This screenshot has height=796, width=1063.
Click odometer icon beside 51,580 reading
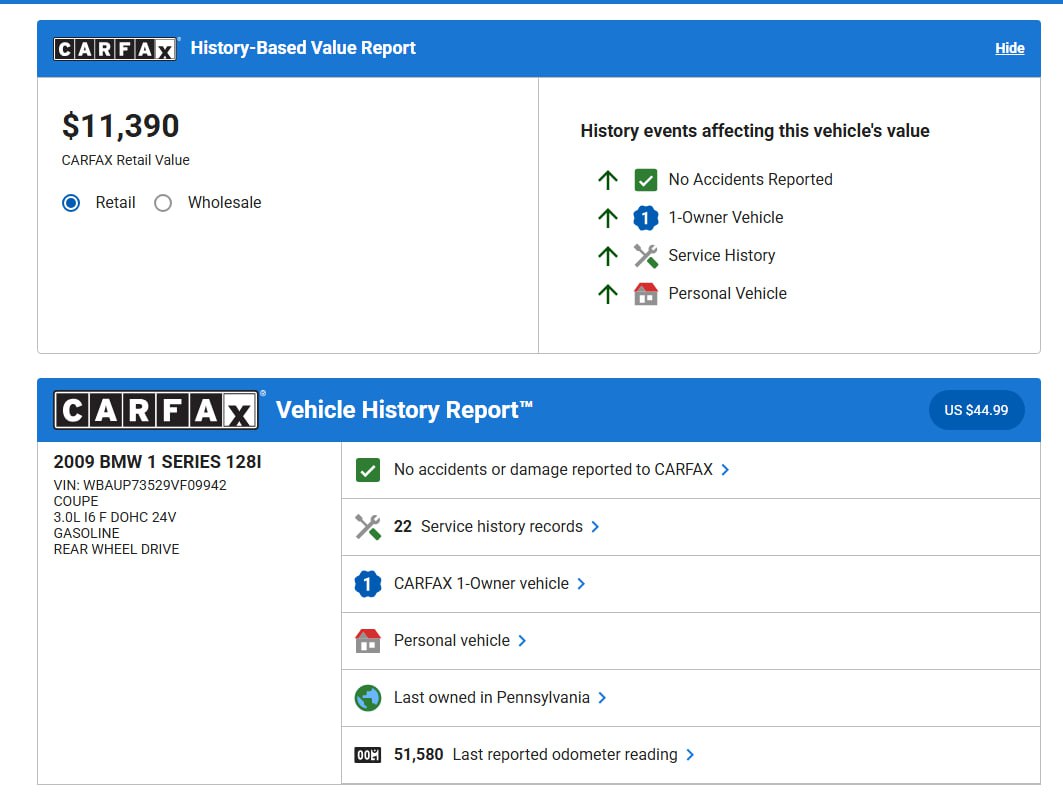coord(367,755)
